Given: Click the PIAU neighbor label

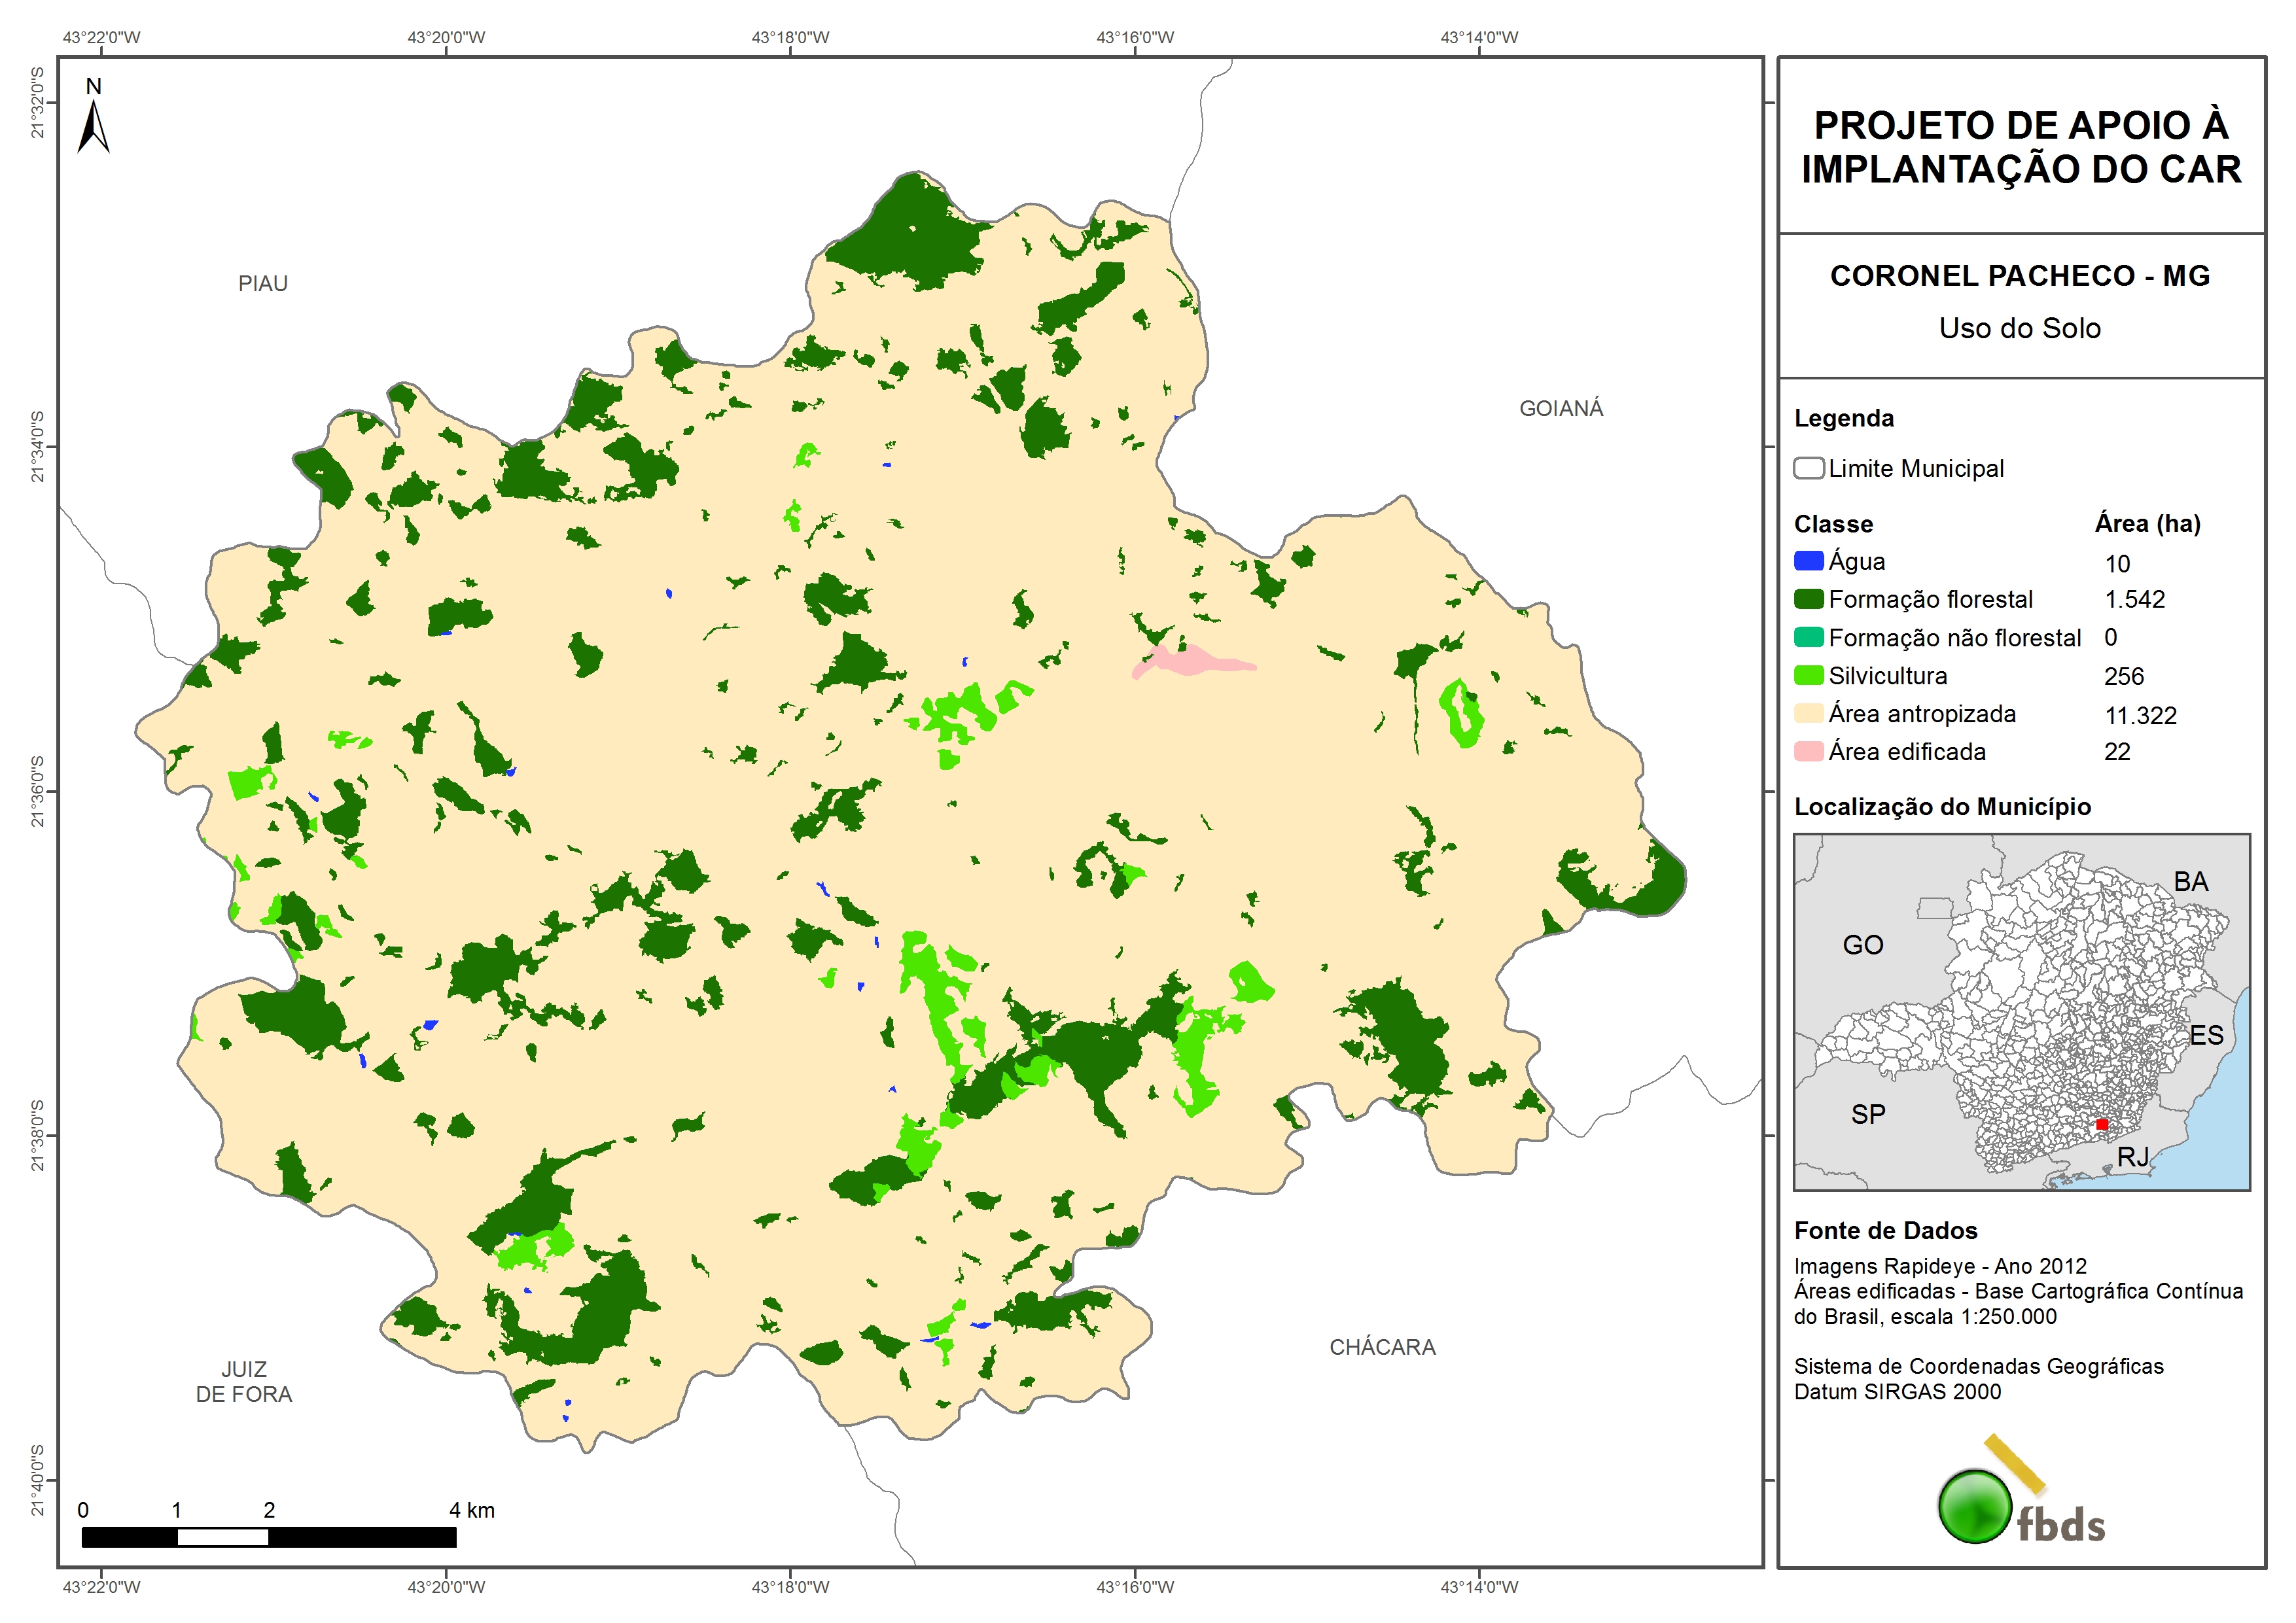Looking at the screenshot, I should pos(263,284).
